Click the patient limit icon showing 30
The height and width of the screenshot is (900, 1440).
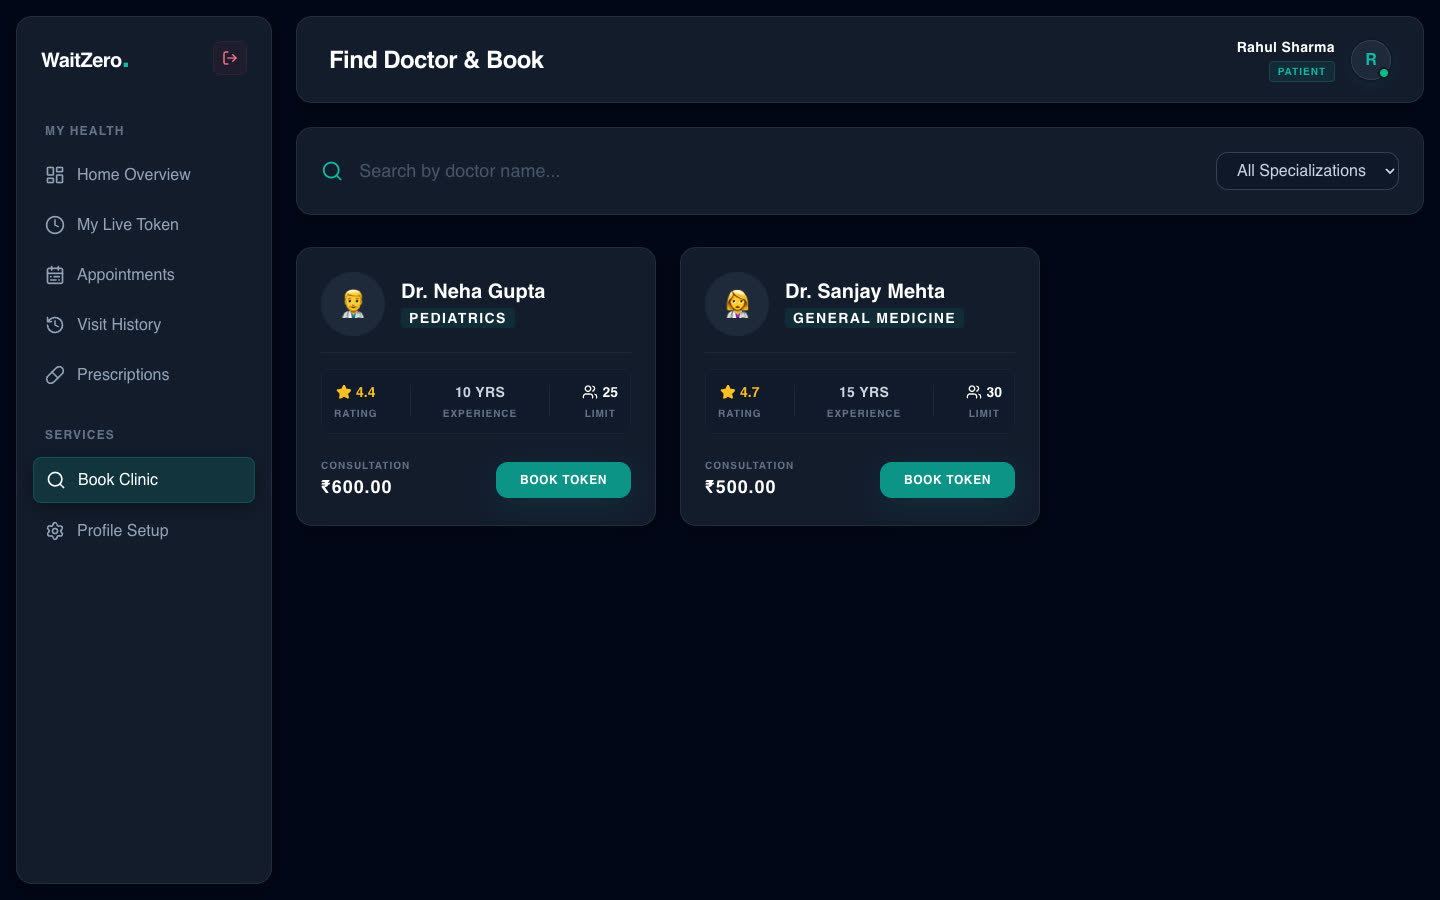pos(974,392)
